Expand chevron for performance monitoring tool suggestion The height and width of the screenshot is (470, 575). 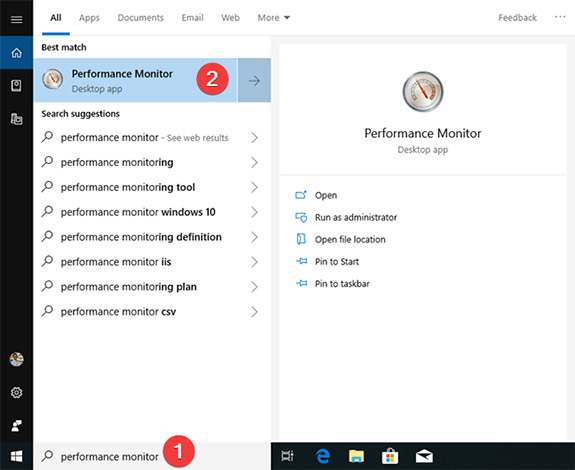[254, 187]
